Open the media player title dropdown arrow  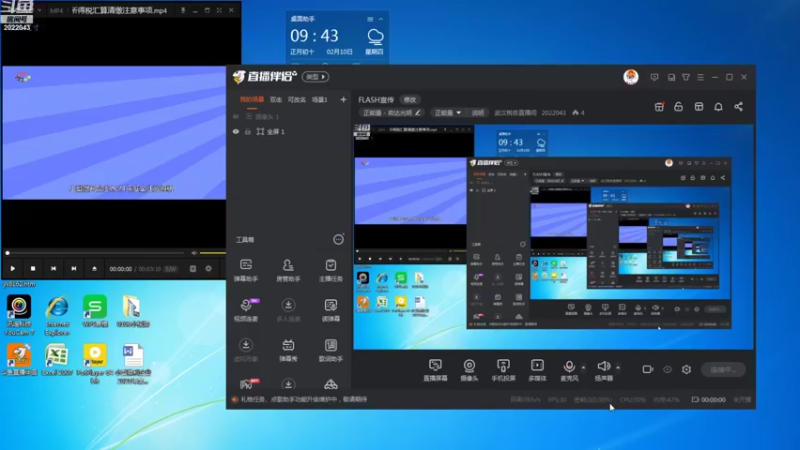click(39, 10)
